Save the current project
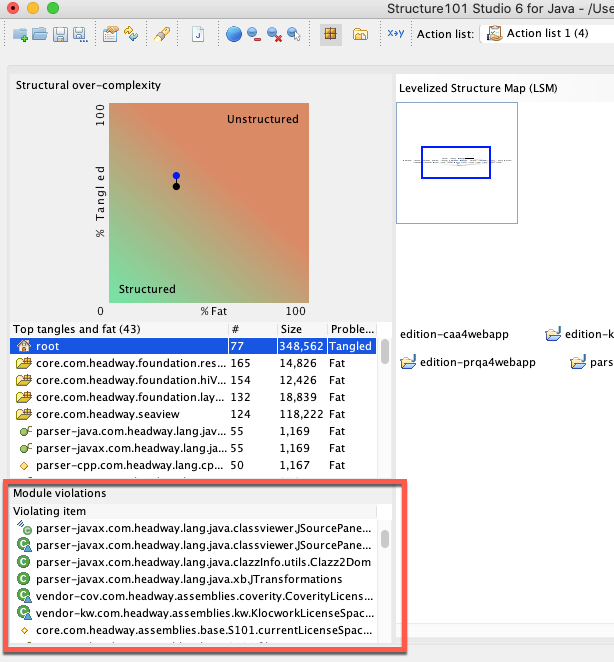 tap(60, 34)
